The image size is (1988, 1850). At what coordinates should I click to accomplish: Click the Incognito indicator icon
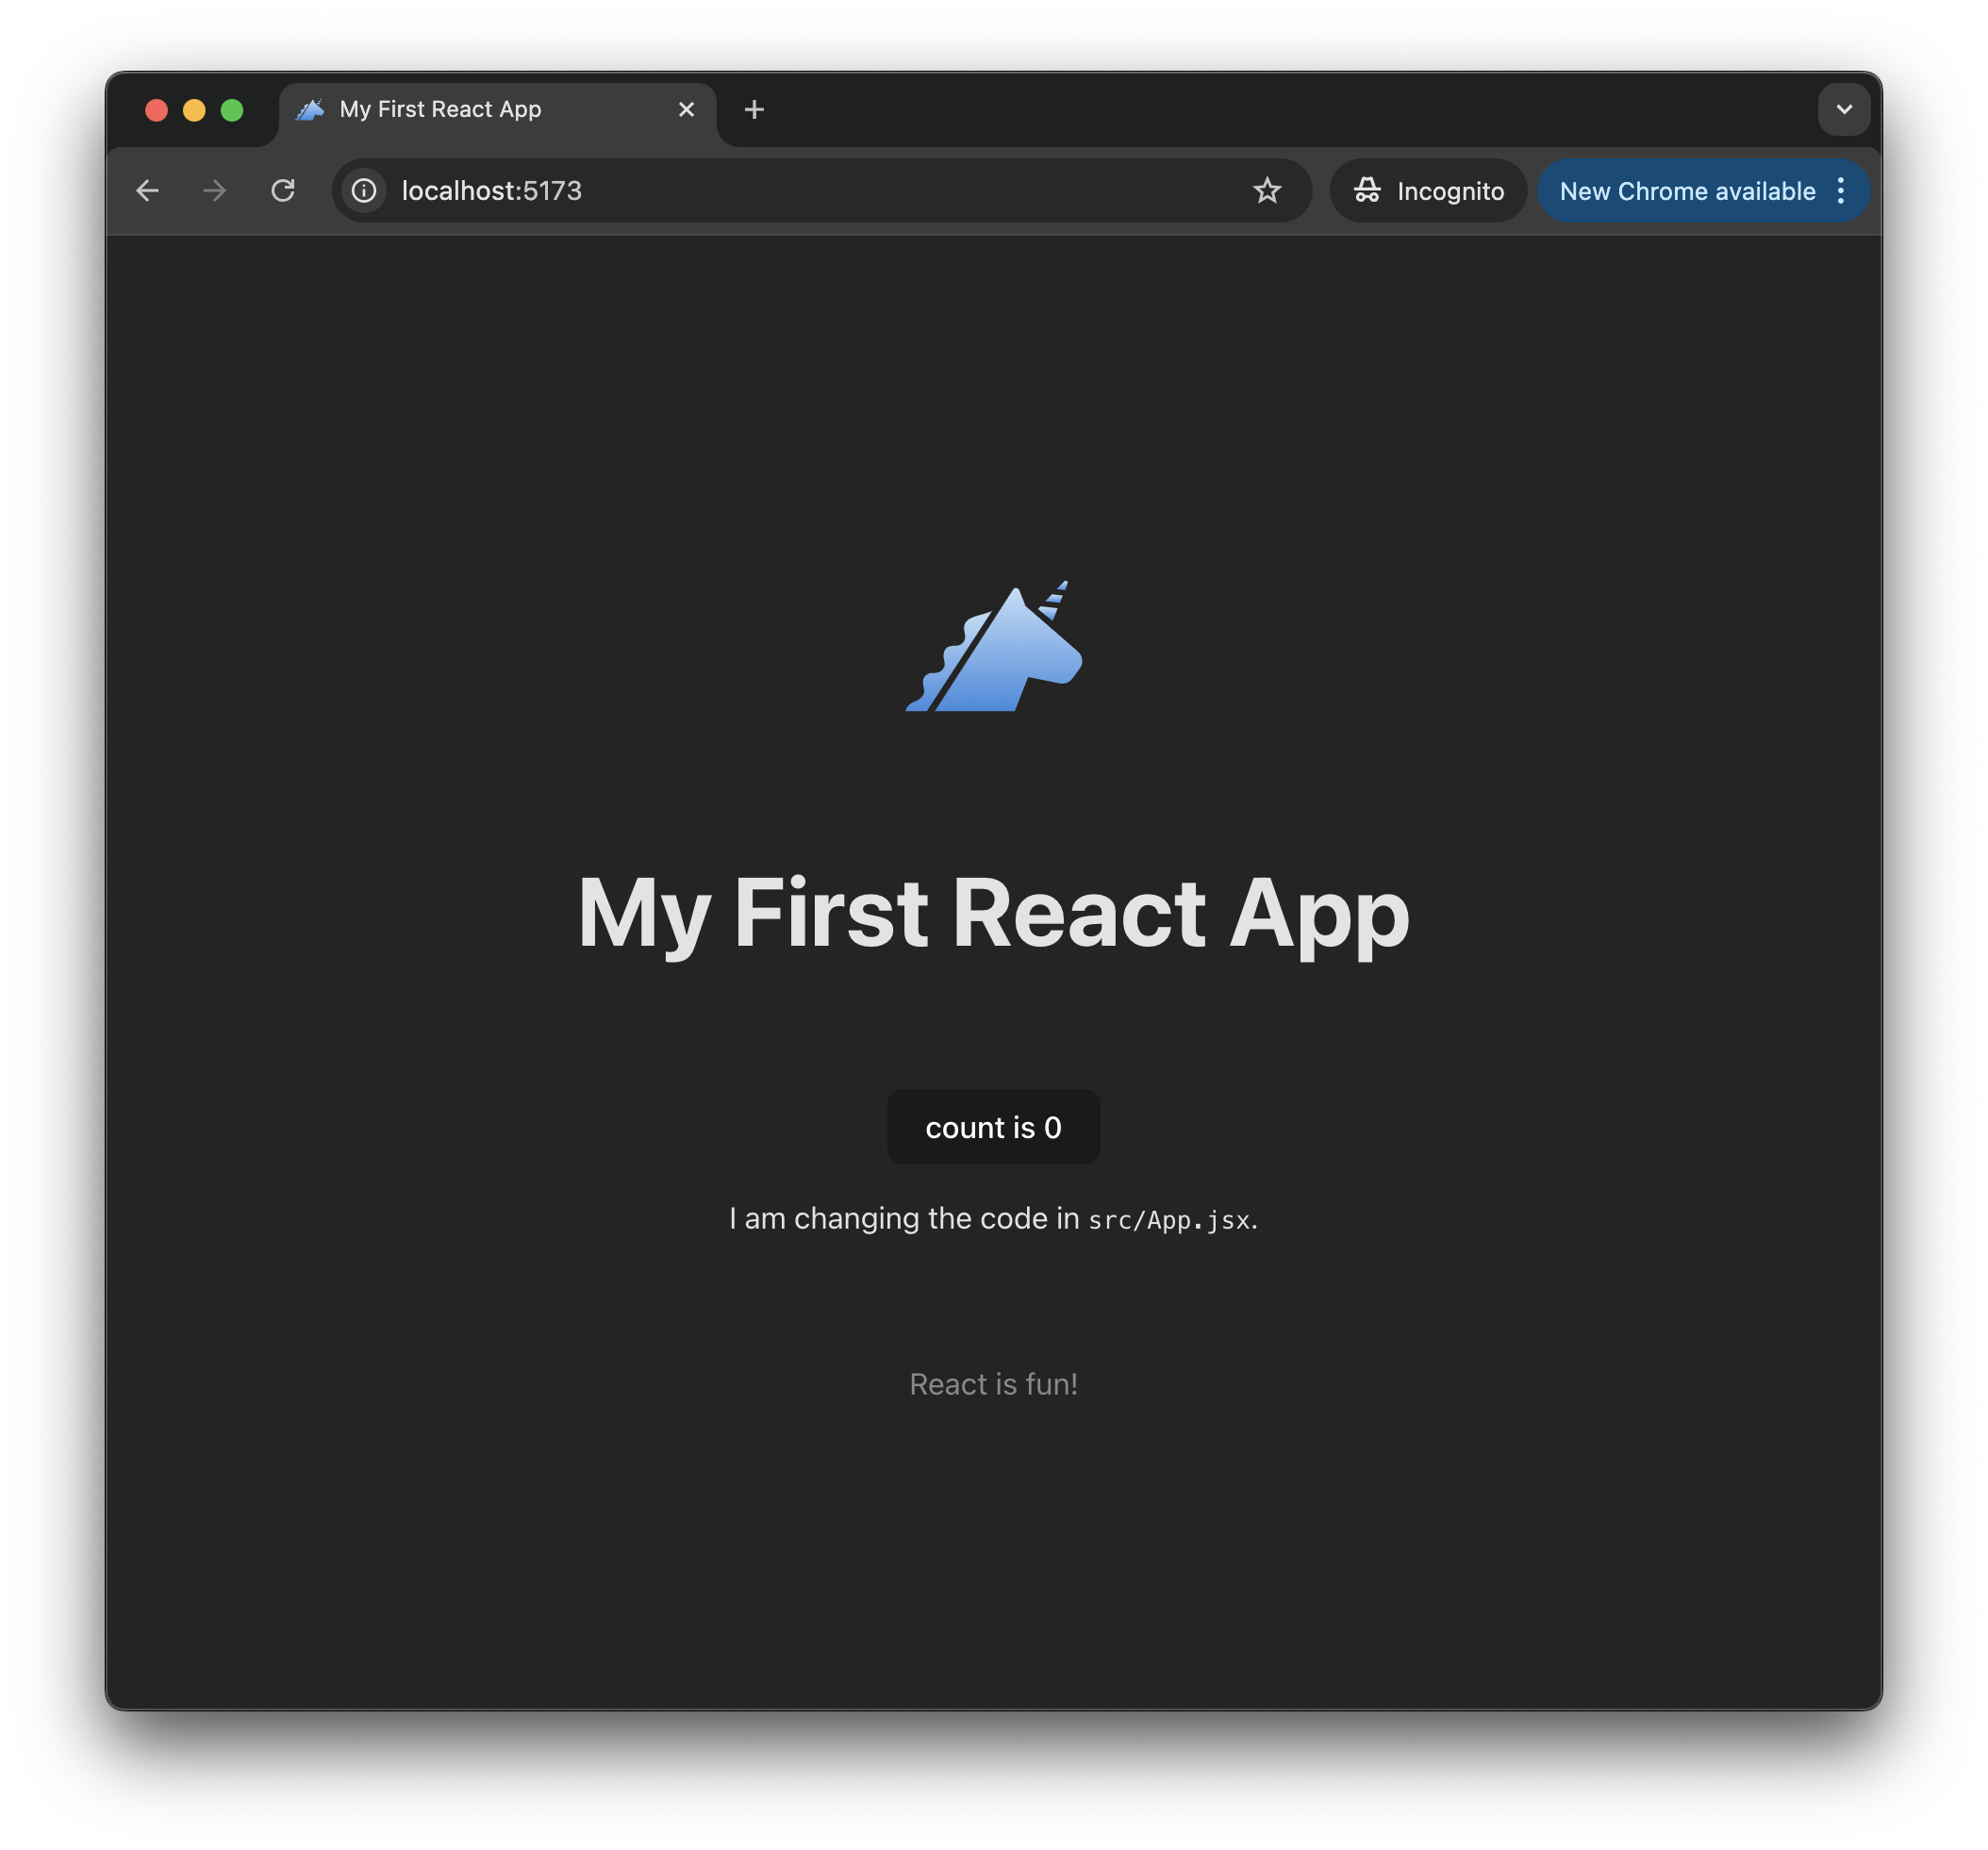(1367, 191)
